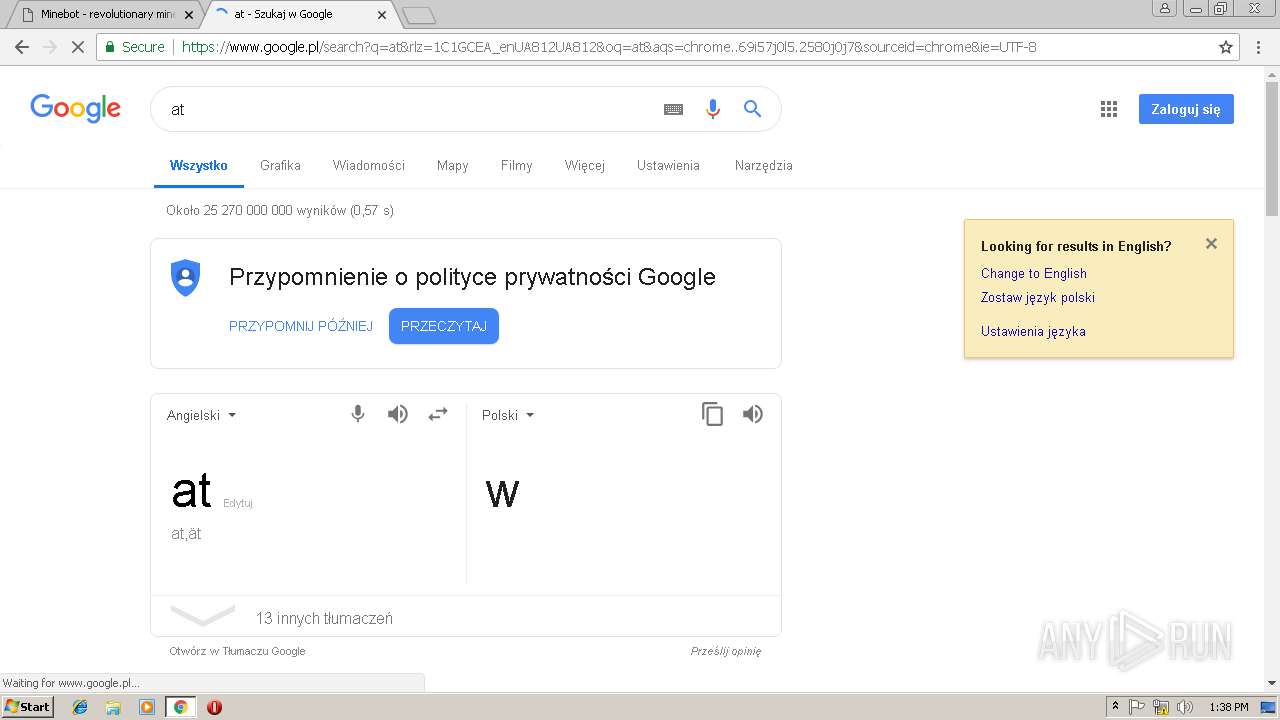Open Internet Explorer from taskbar

coord(81,707)
